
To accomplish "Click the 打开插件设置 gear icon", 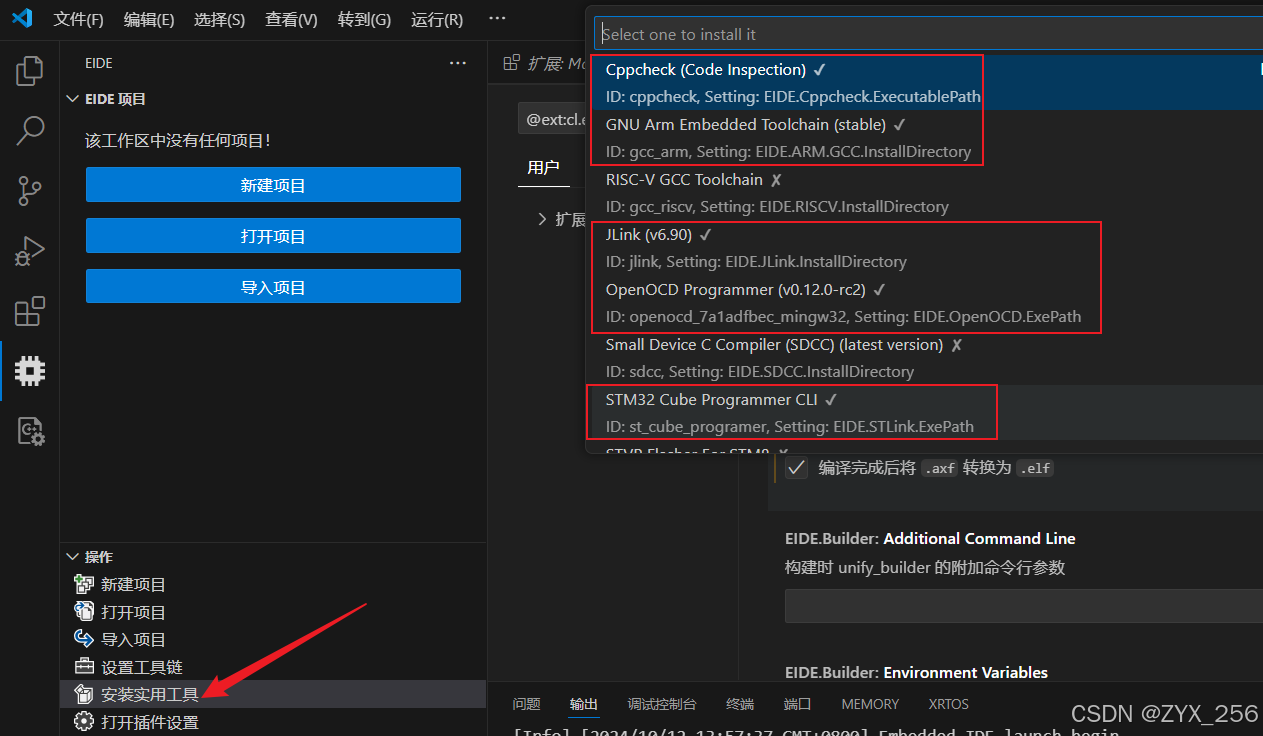I will pyautogui.click(x=84, y=722).
